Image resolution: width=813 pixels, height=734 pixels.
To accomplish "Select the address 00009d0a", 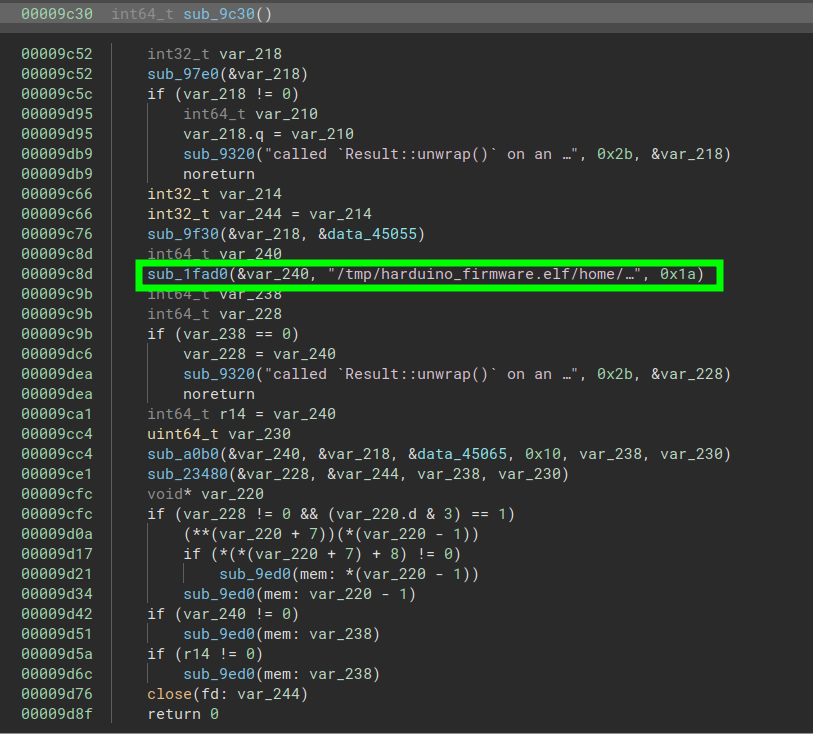I will click(57, 534).
